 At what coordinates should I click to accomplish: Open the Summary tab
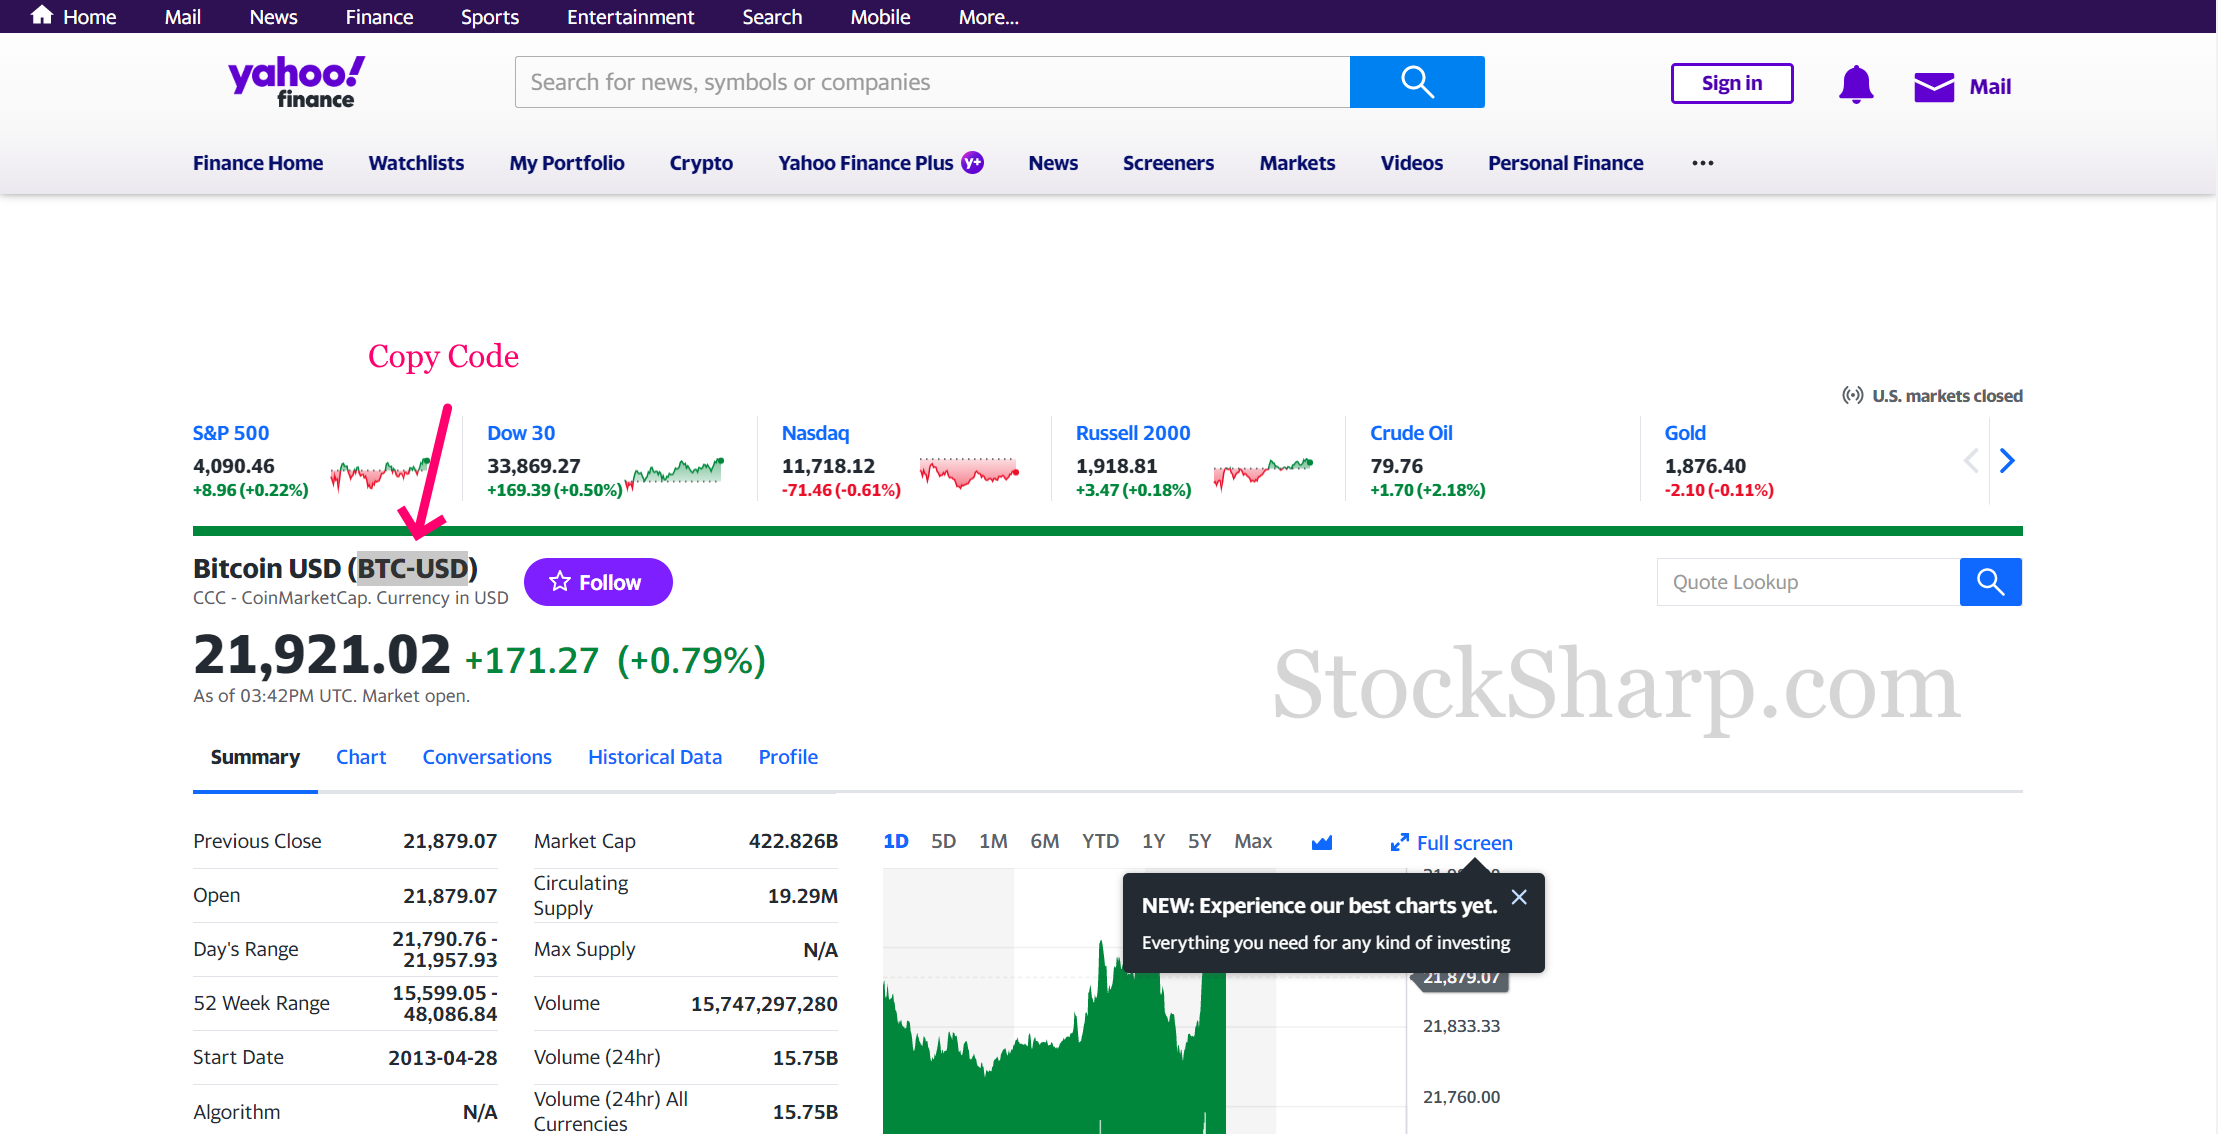(255, 757)
